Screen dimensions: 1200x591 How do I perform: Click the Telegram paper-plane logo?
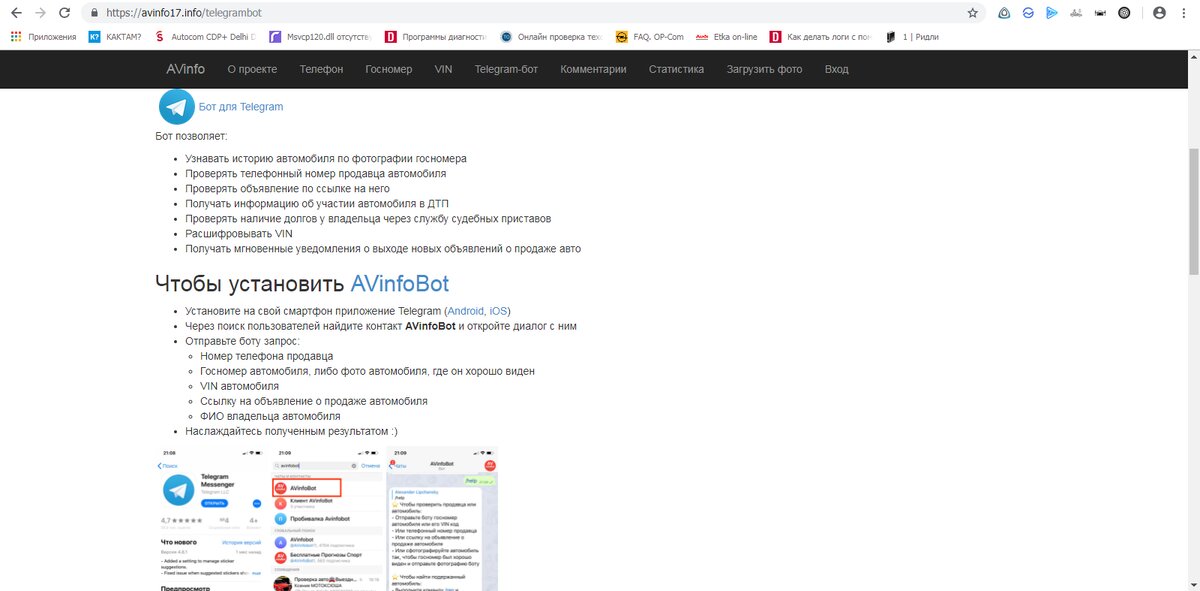(177, 106)
